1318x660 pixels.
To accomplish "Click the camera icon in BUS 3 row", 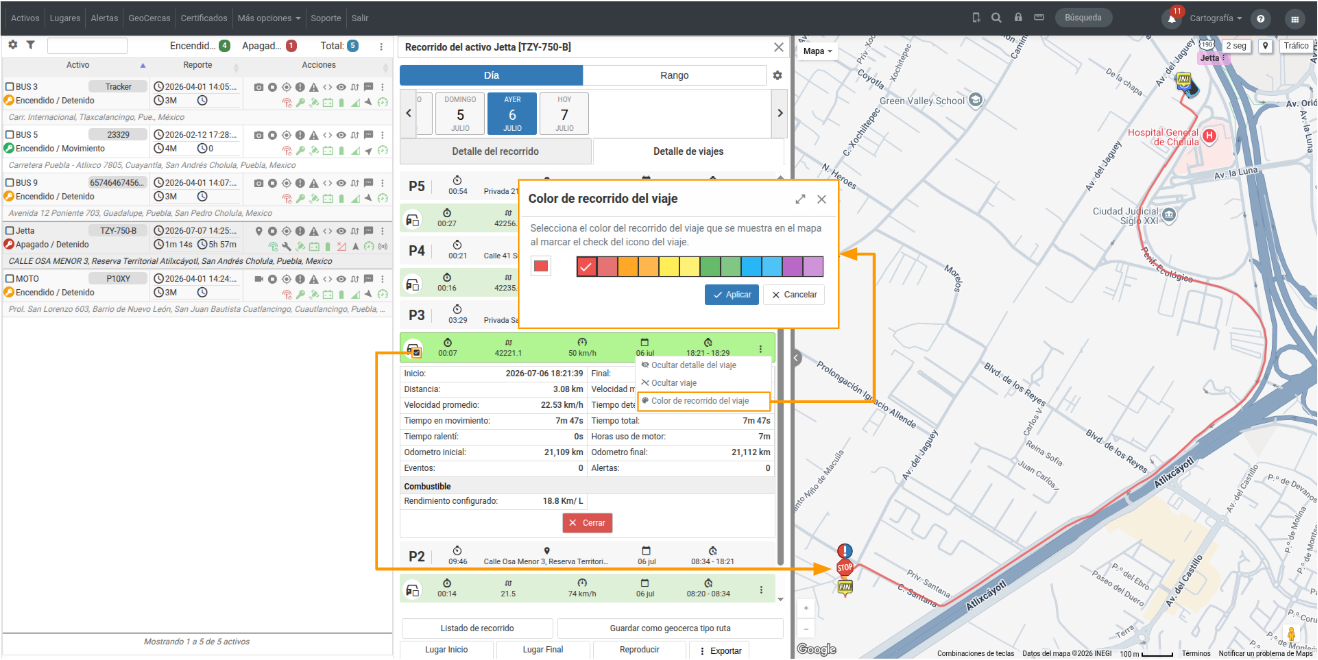I will pos(258,87).
